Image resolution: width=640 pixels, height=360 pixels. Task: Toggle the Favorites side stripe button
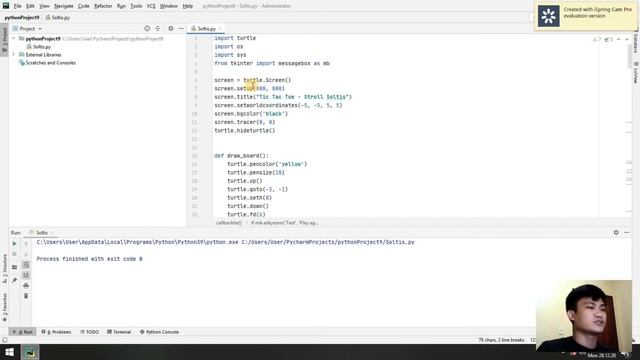point(4,307)
